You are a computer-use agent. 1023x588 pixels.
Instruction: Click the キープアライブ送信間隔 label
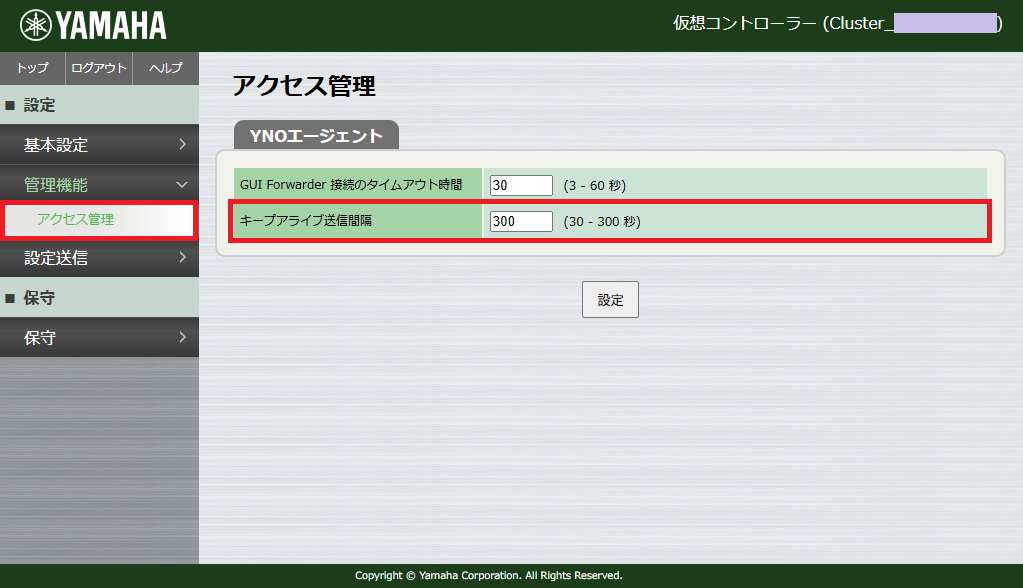[x=305, y=221]
